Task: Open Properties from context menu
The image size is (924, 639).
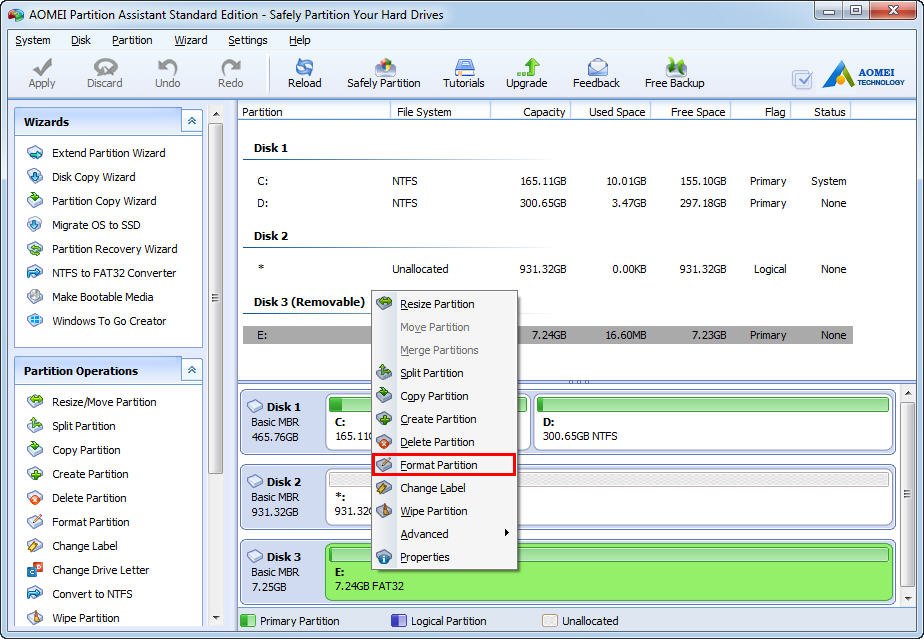Action: point(444,557)
